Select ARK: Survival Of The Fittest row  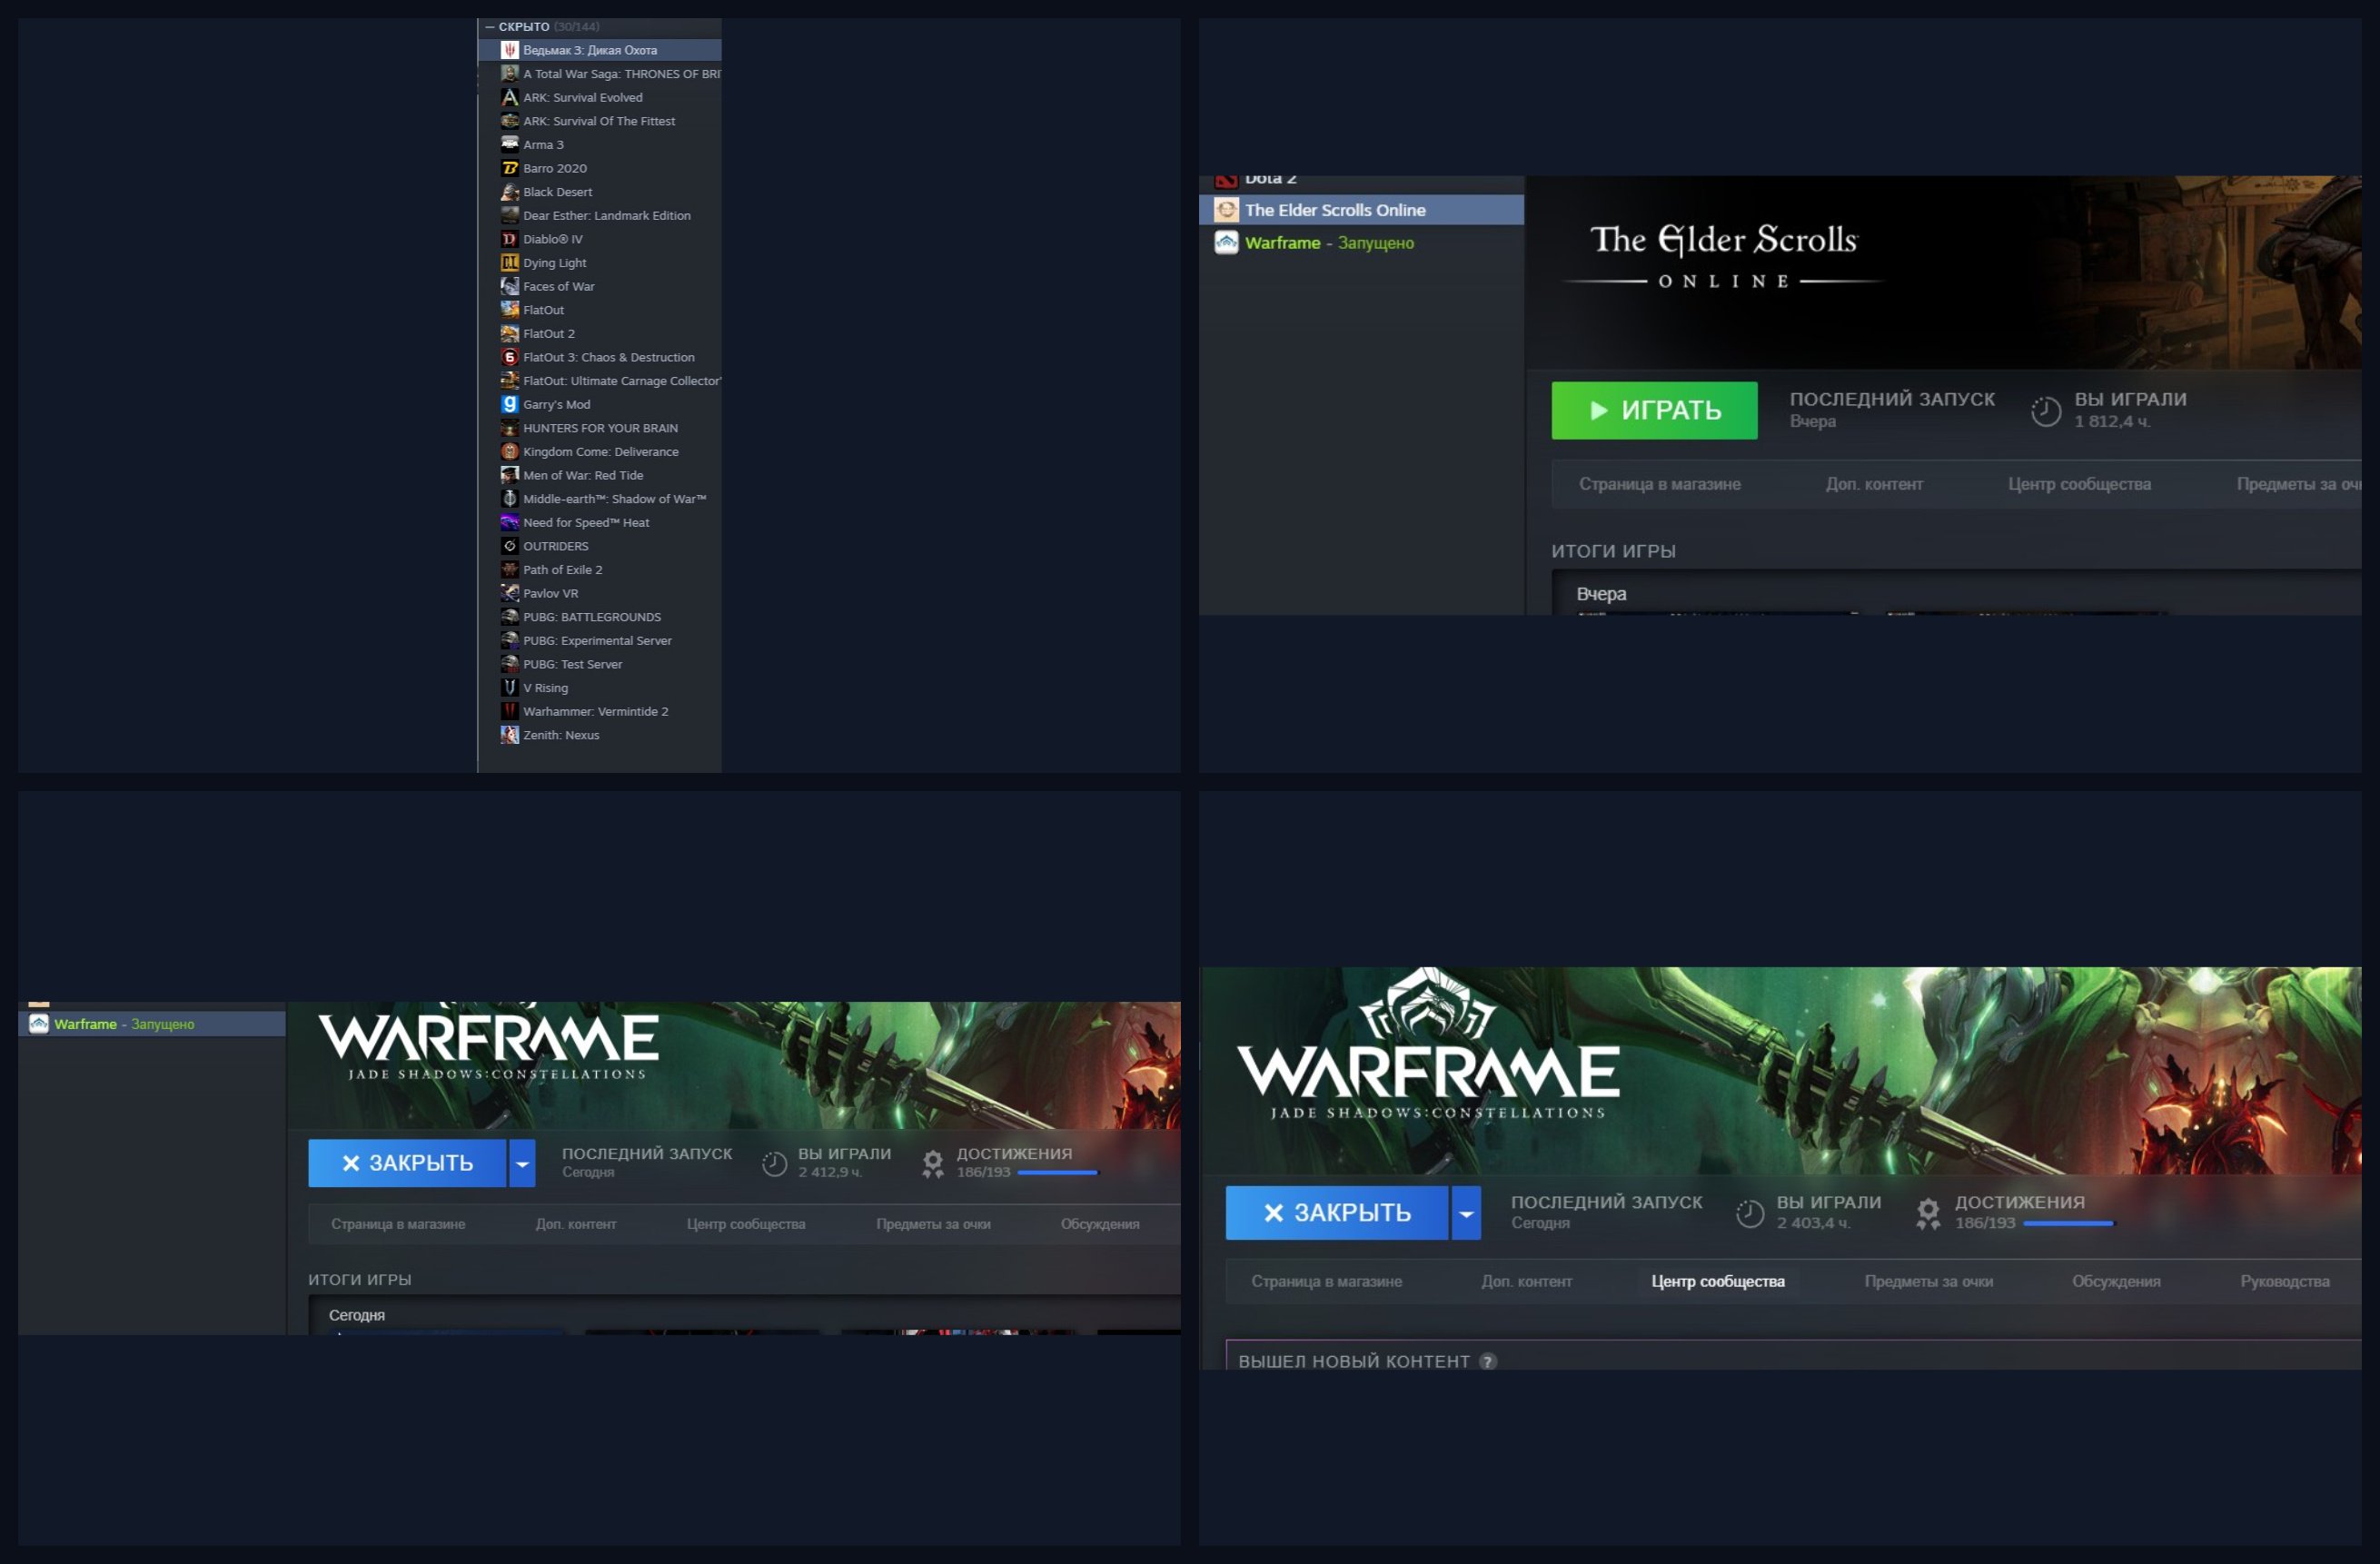pos(599,121)
